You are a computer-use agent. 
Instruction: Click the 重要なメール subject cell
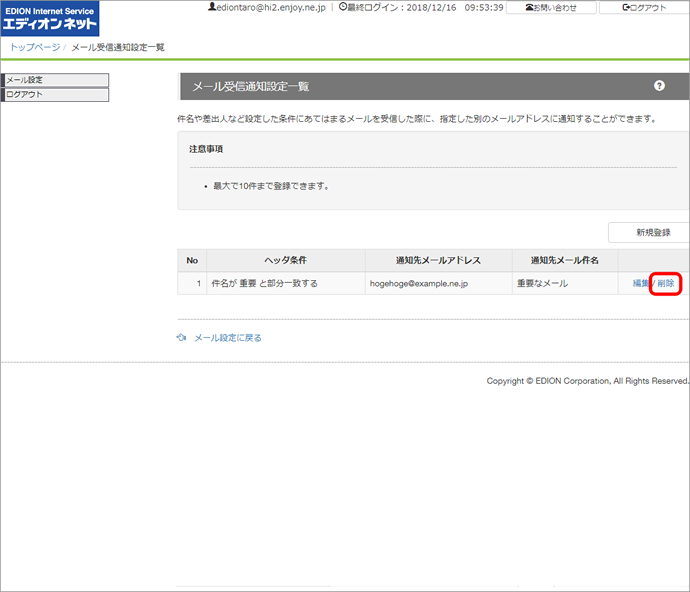click(542, 284)
